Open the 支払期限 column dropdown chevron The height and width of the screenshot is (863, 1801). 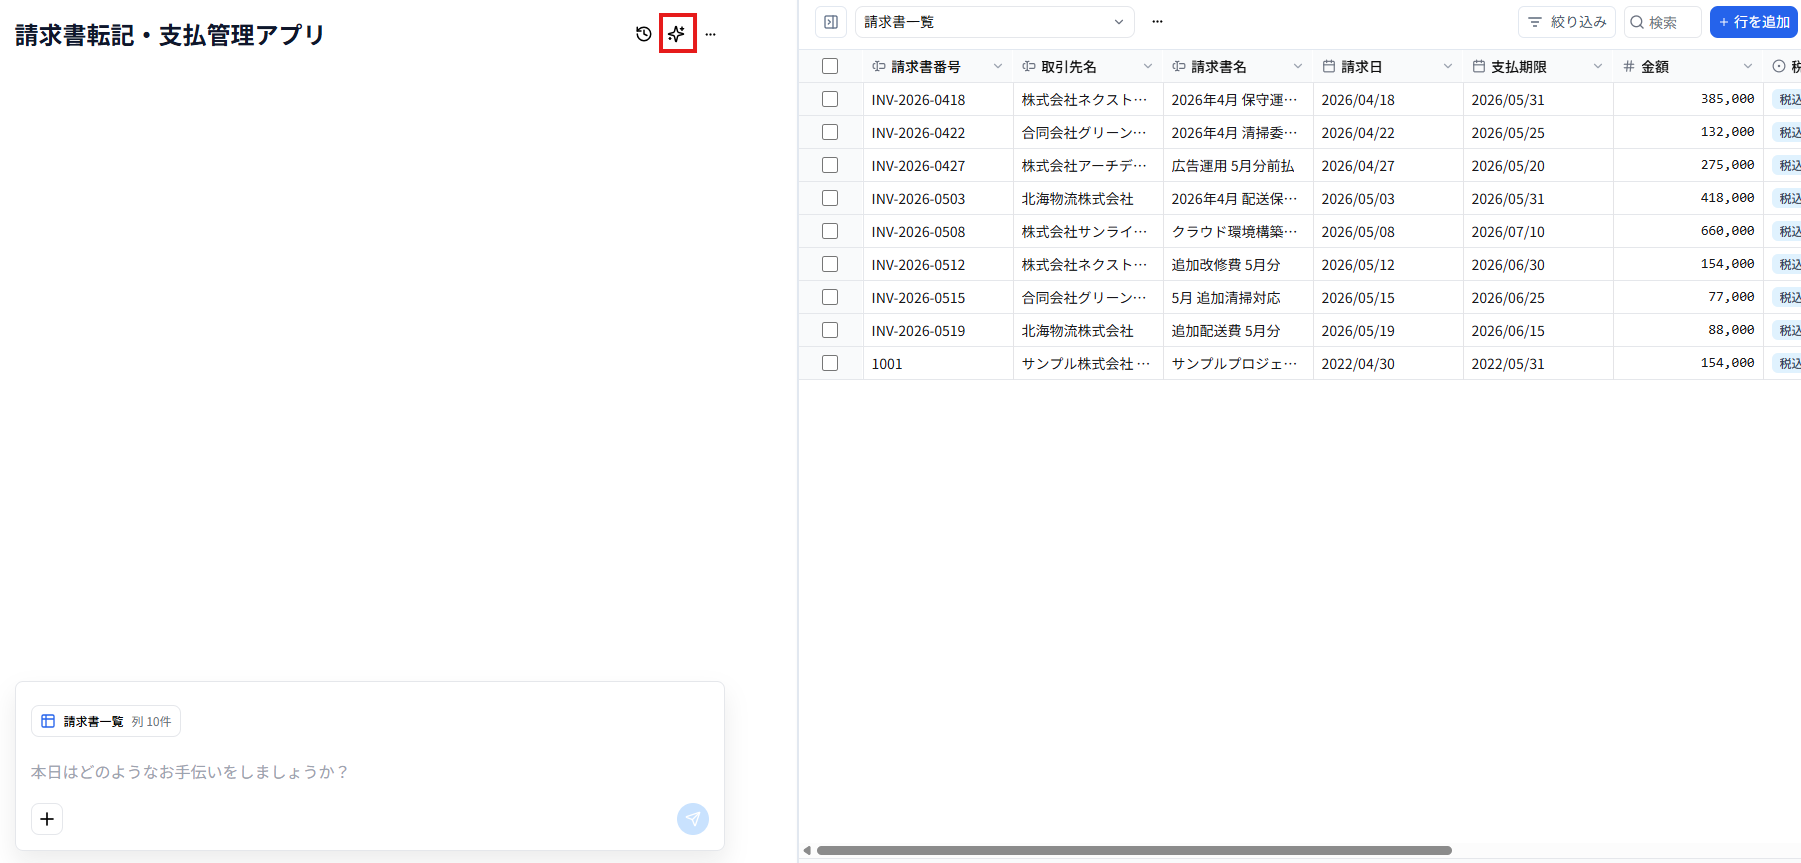[x=1598, y=66]
